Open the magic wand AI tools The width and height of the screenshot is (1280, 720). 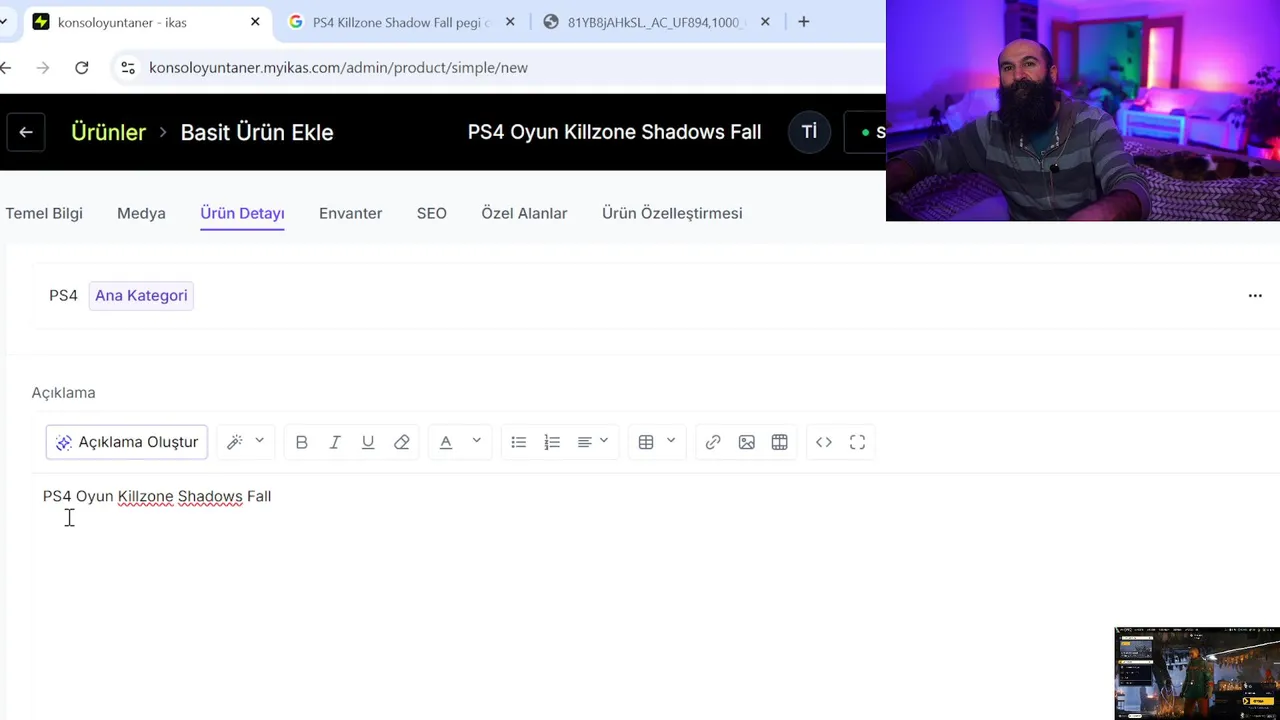click(235, 442)
